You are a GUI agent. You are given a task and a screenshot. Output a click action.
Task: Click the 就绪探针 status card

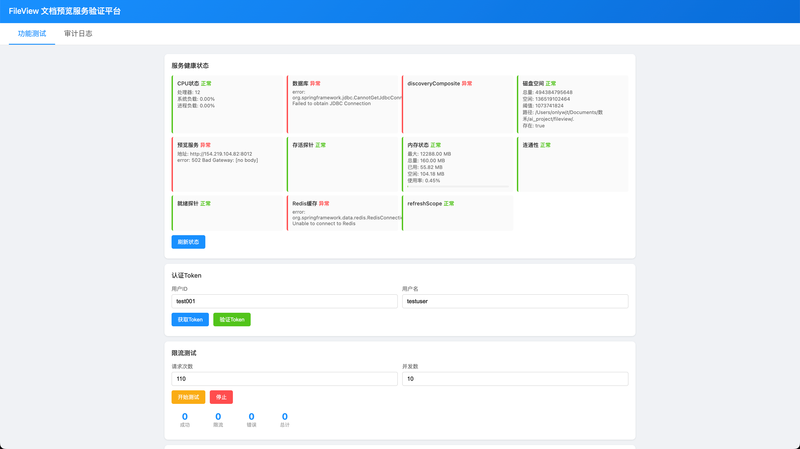227,213
